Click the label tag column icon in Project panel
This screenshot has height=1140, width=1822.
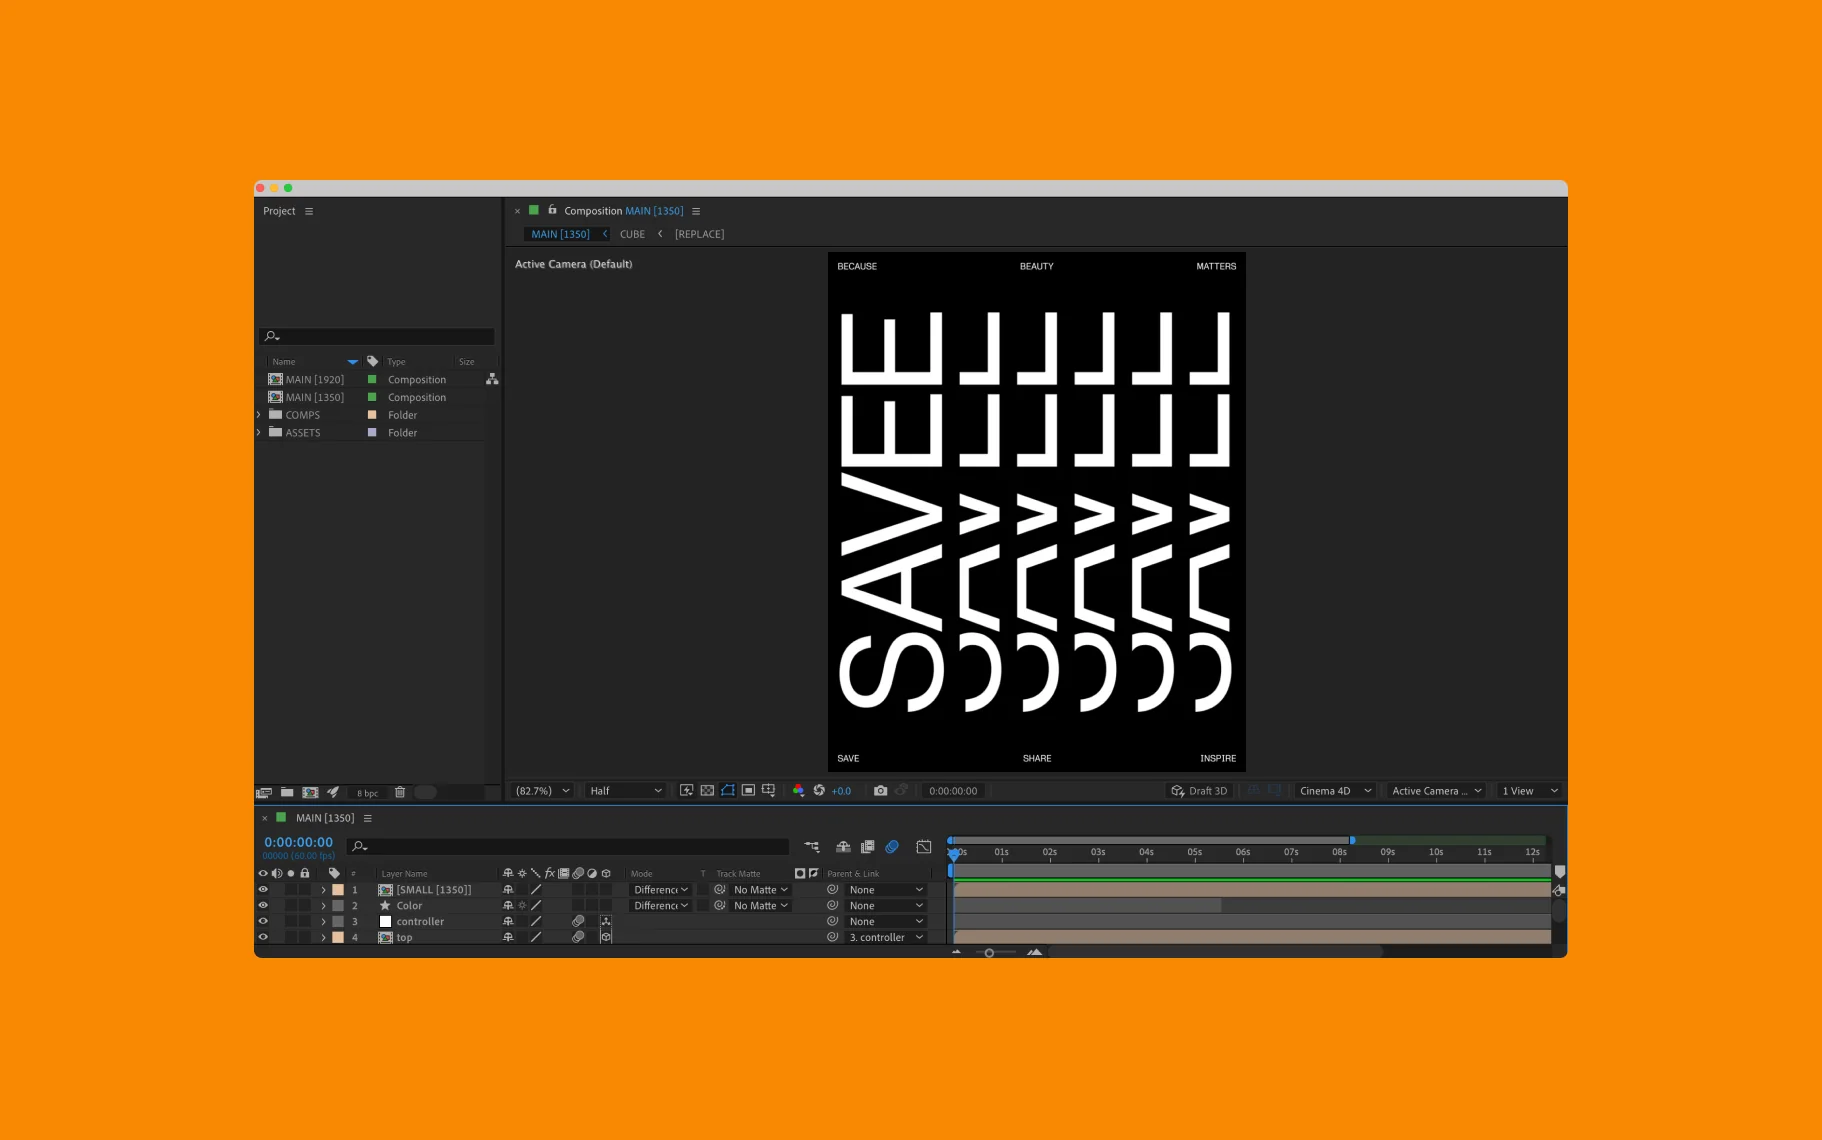(x=372, y=361)
